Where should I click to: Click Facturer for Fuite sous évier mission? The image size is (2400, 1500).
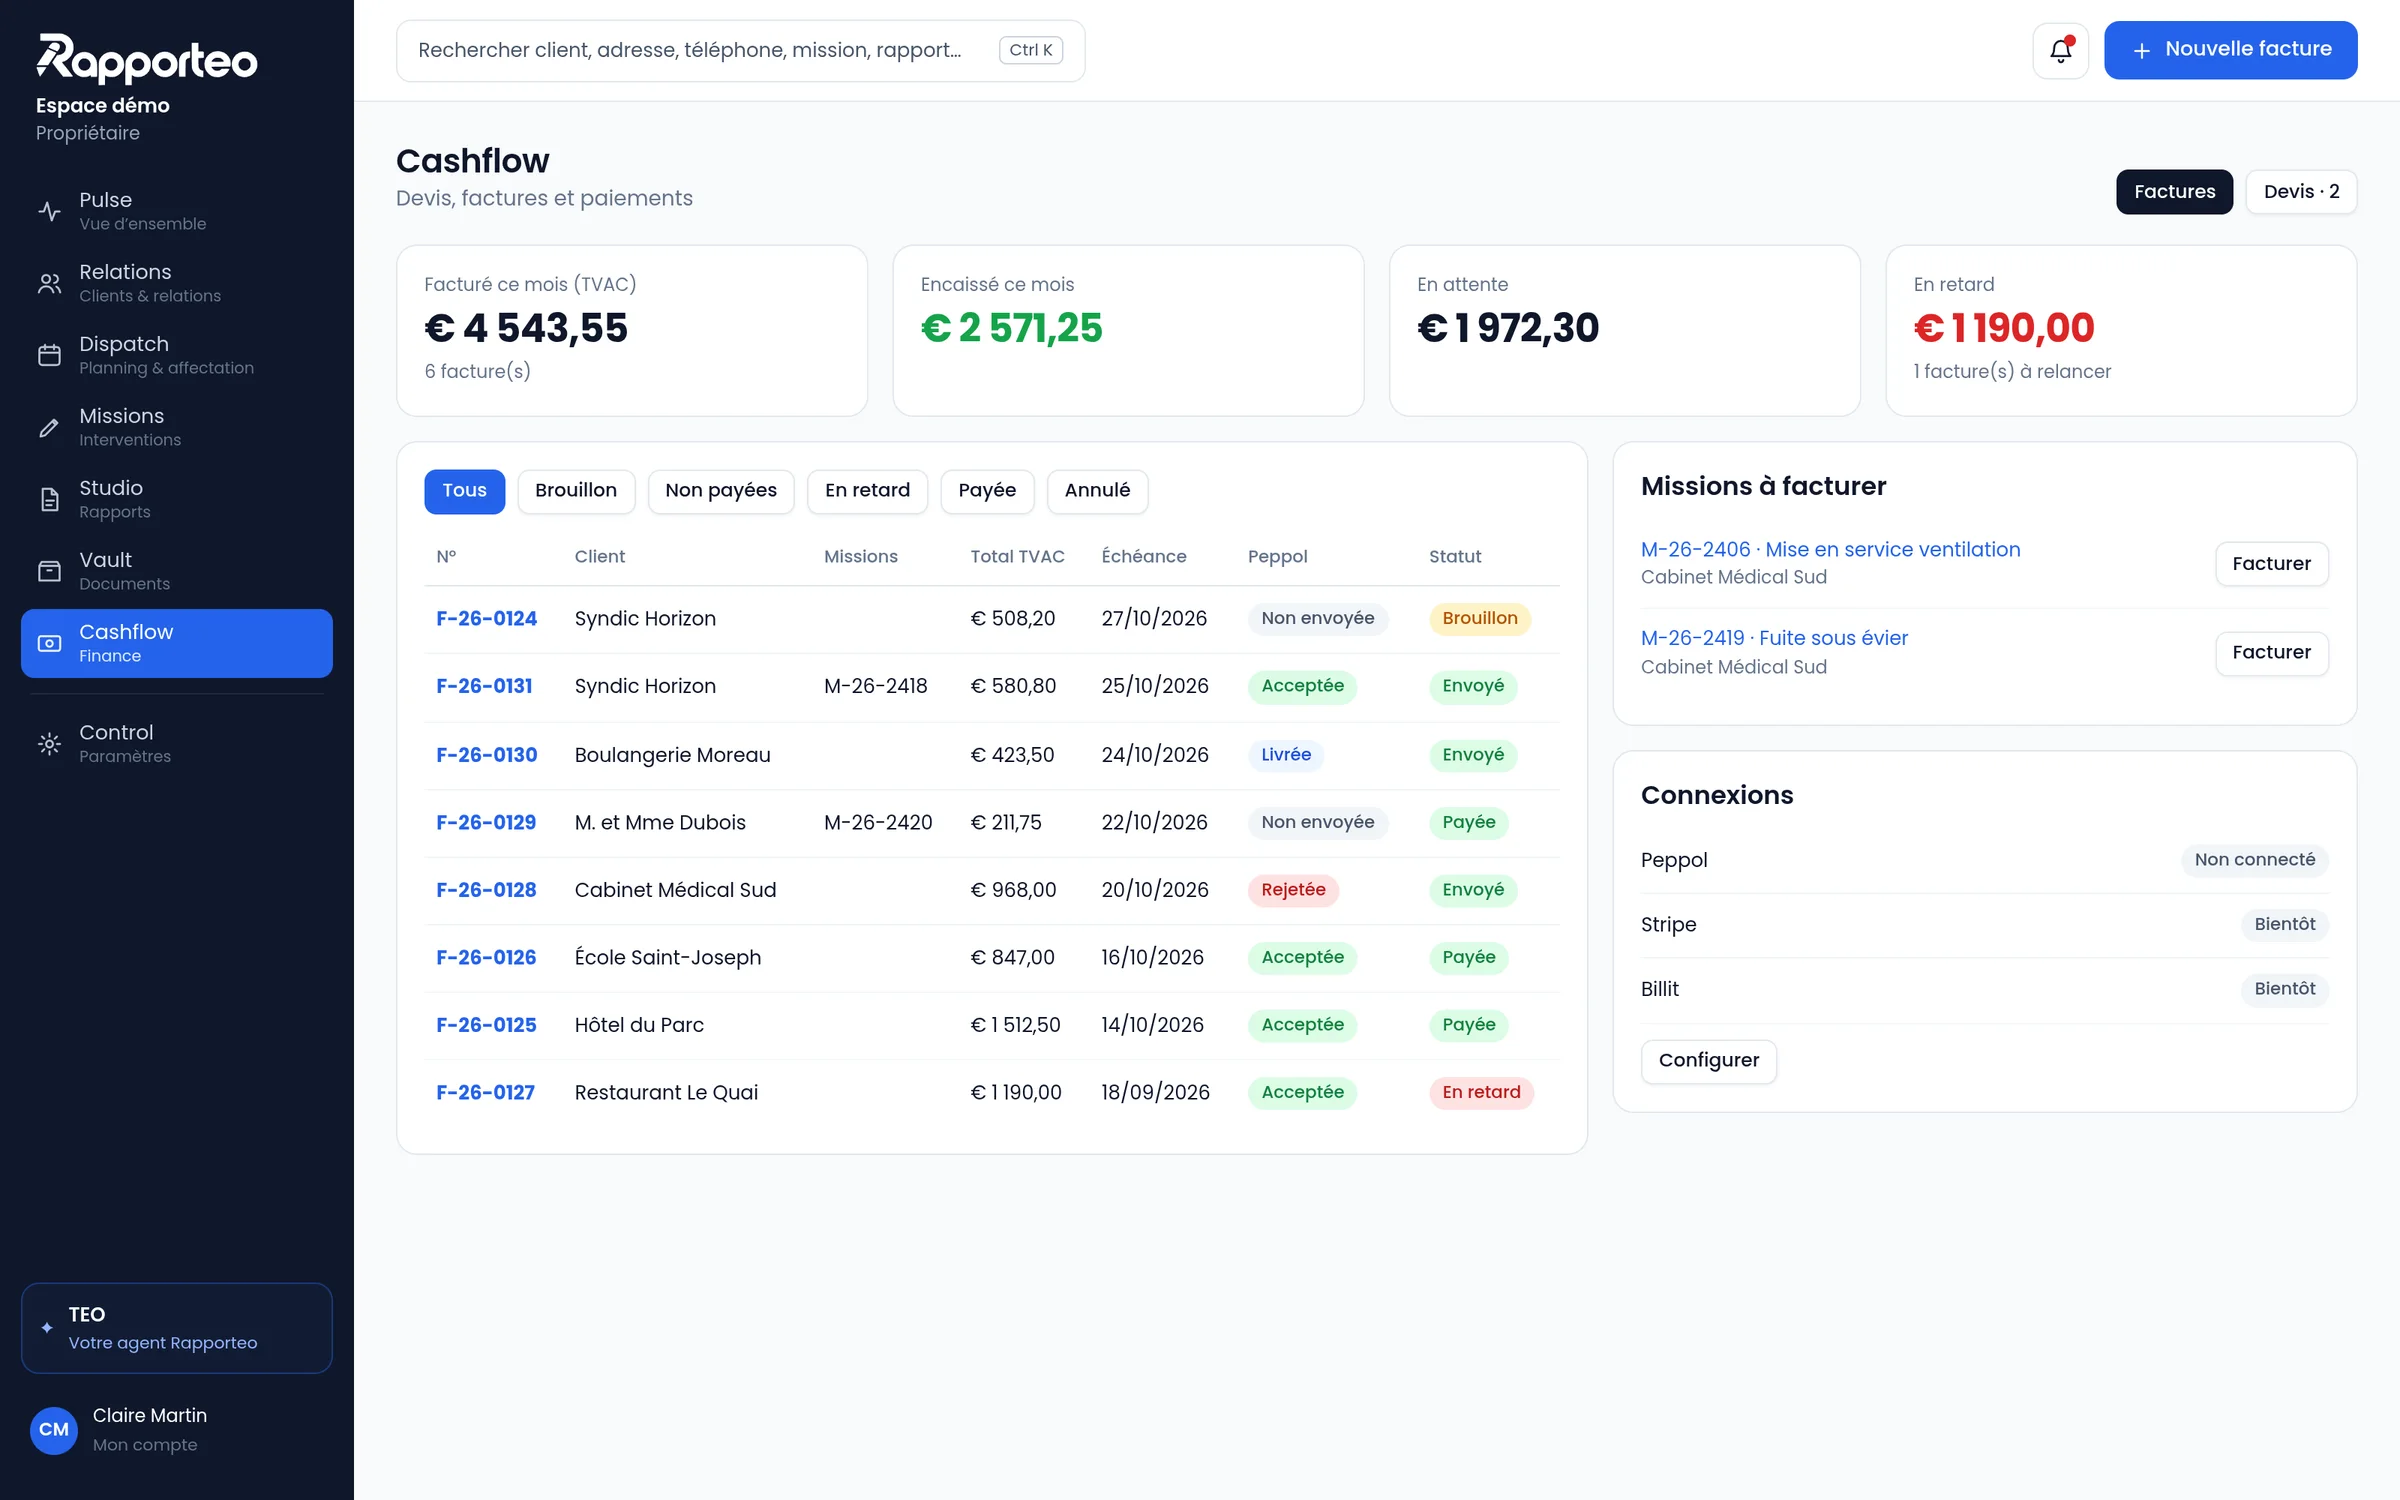click(x=2271, y=653)
